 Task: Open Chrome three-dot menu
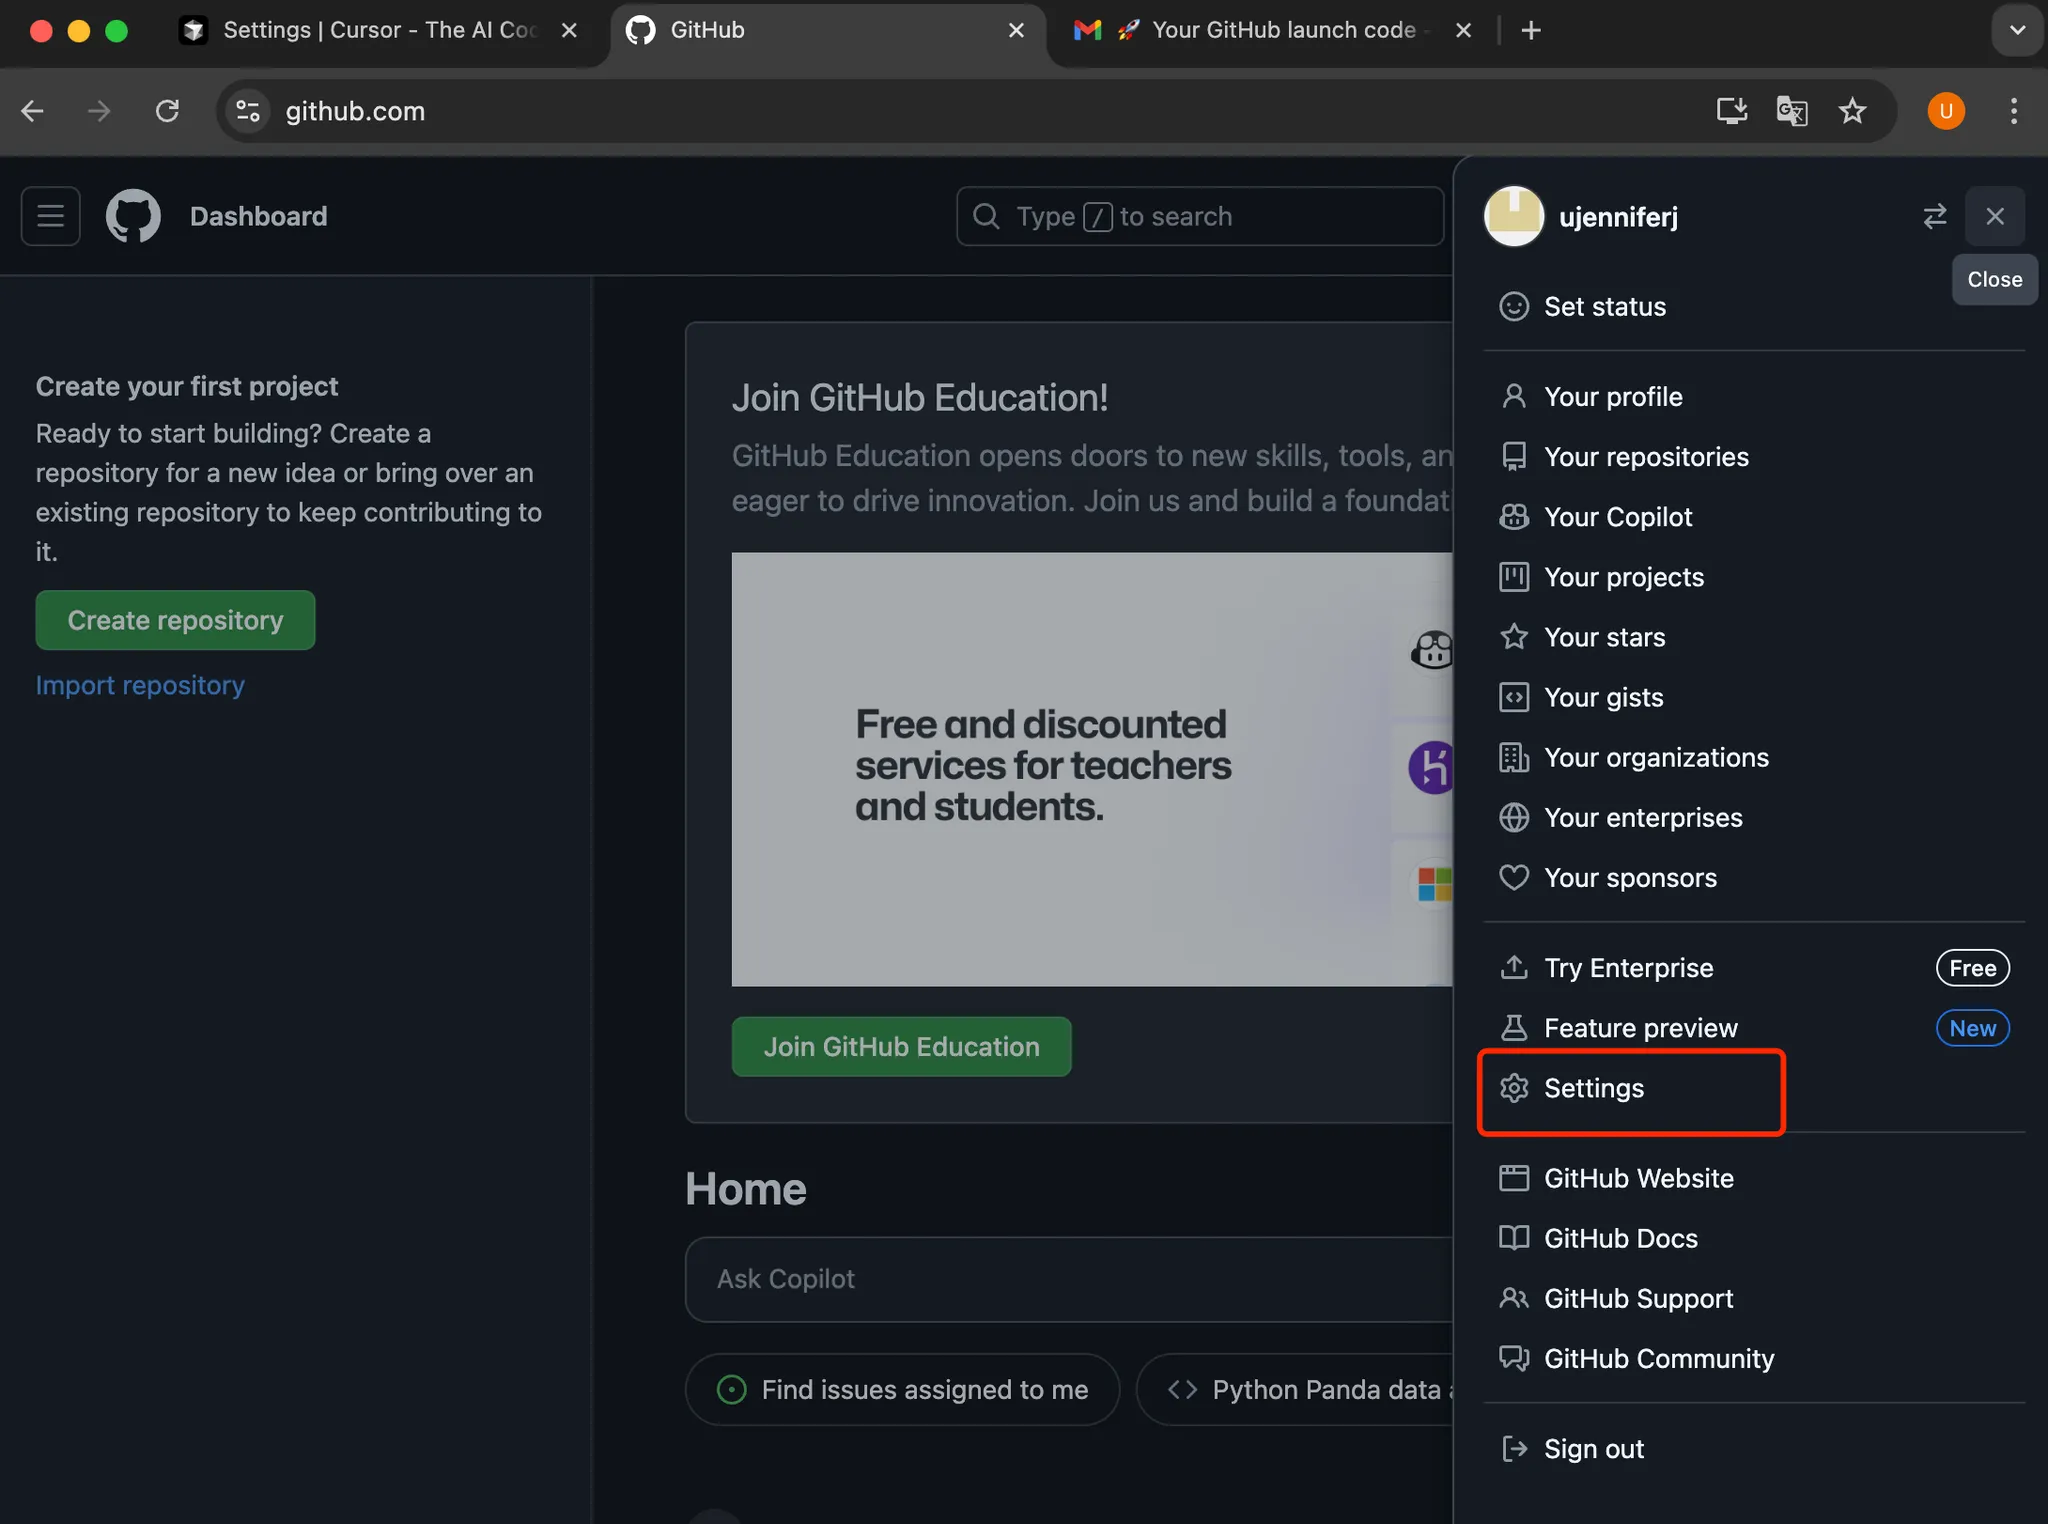2013,111
